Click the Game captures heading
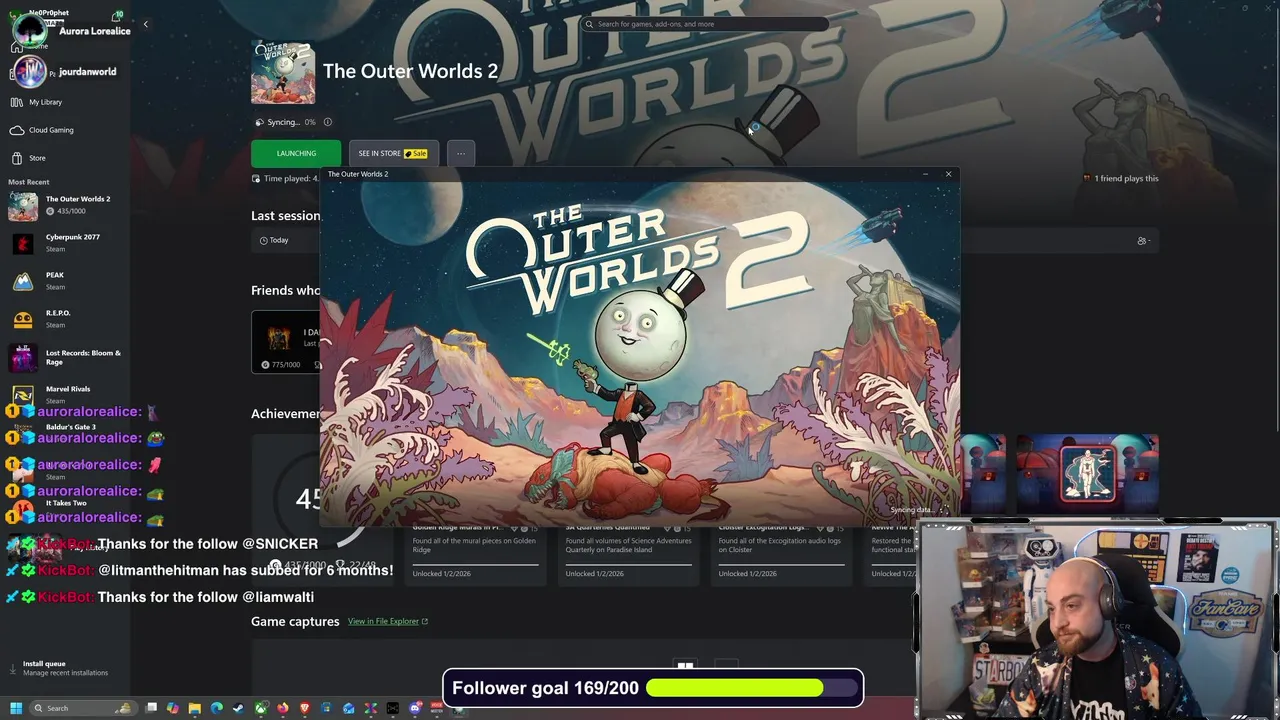 (295, 621)
